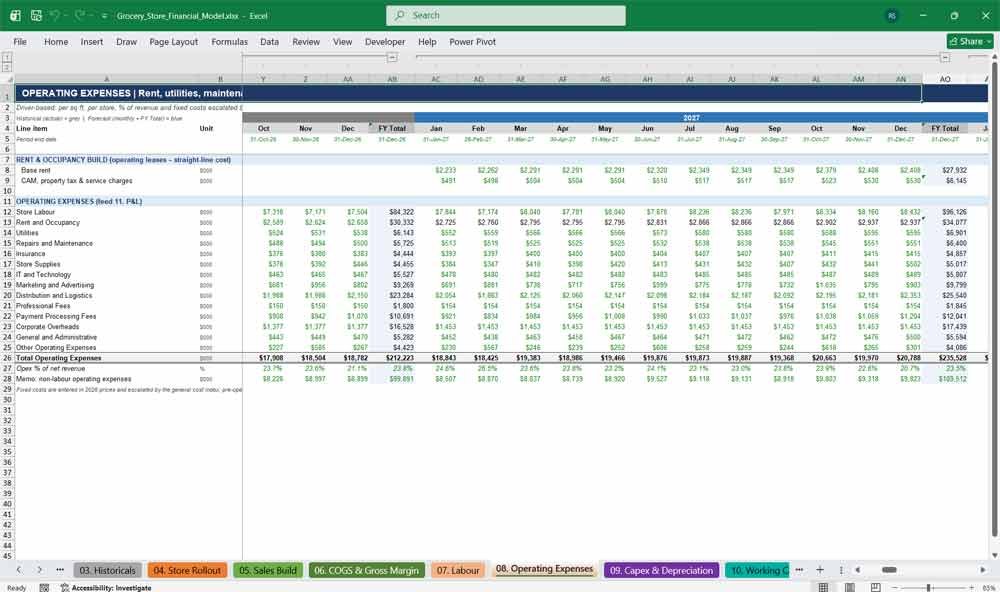Click vertical scrollbar up arrow
The width and height of the screenshot is (1000, 592).
tap(994, 57)
